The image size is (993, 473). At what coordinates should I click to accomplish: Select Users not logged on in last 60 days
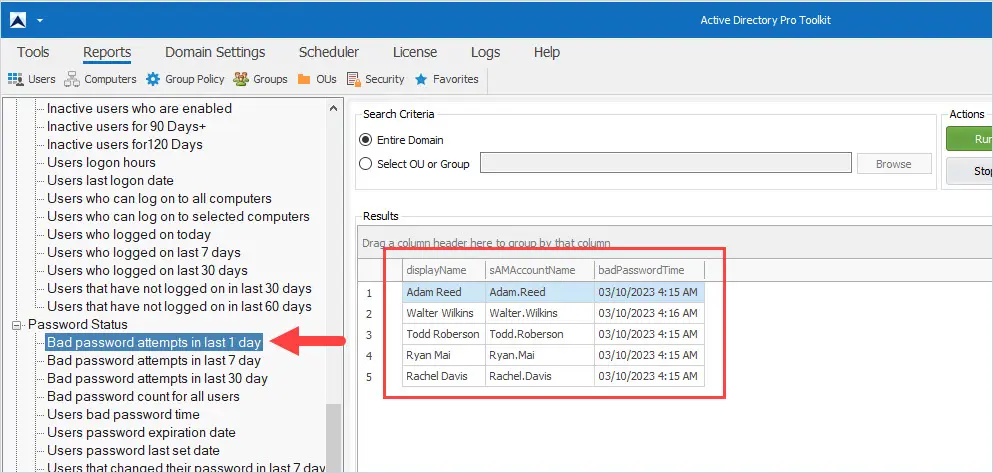[179, 306]
